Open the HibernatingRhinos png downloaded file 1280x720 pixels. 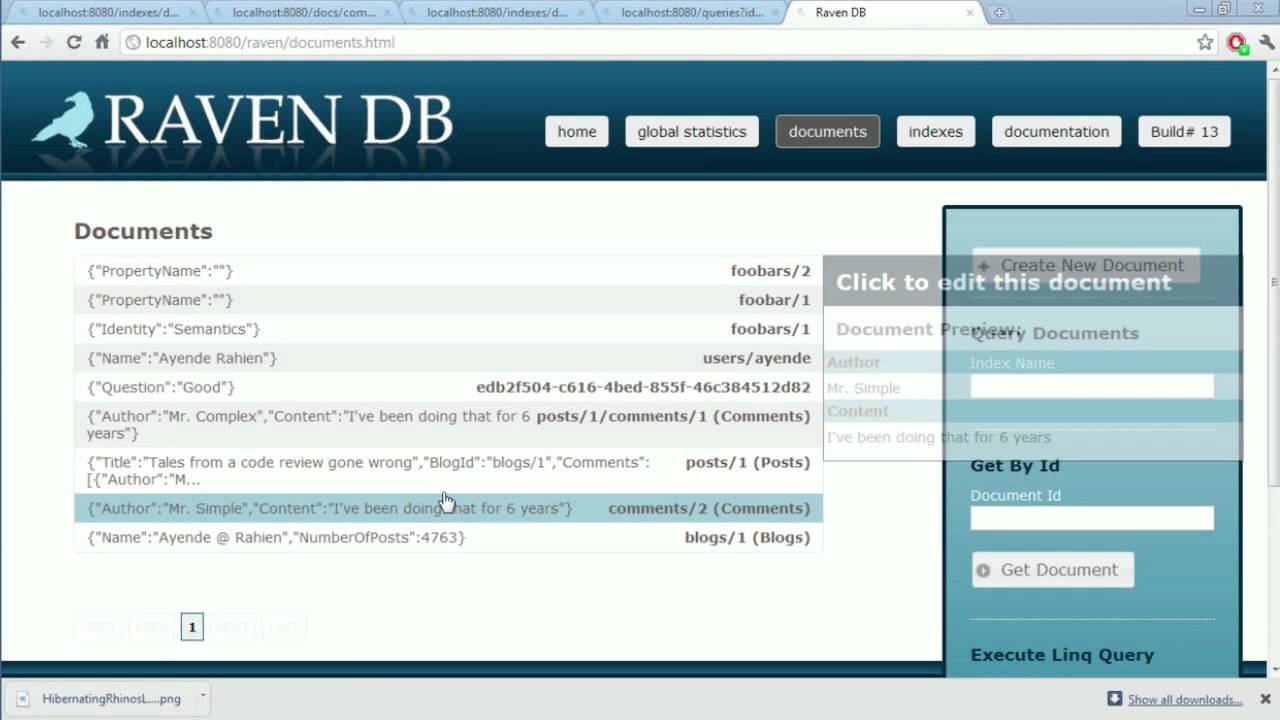pos(100,699)
